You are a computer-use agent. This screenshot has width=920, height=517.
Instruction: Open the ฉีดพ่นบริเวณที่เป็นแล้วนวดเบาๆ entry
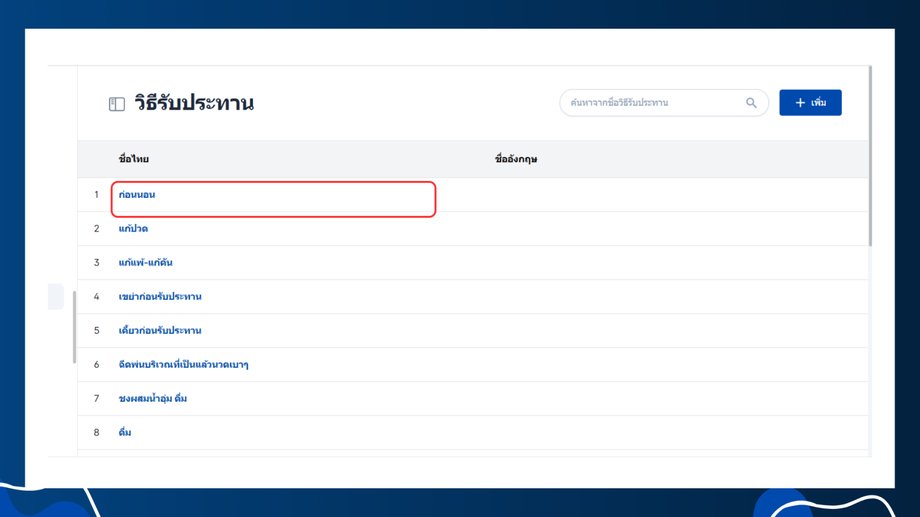click(x=184, y=365)
